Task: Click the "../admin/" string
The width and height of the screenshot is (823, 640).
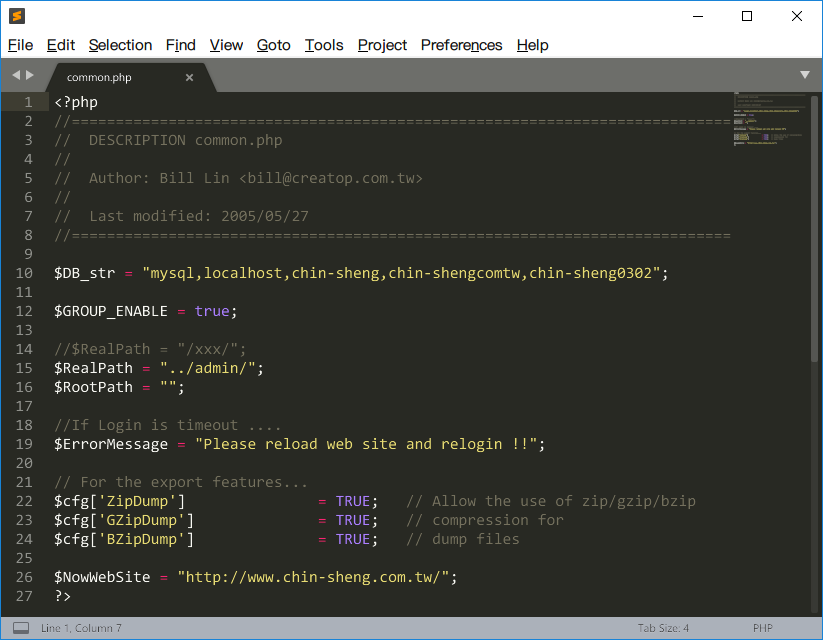Action: coord(208,368)
